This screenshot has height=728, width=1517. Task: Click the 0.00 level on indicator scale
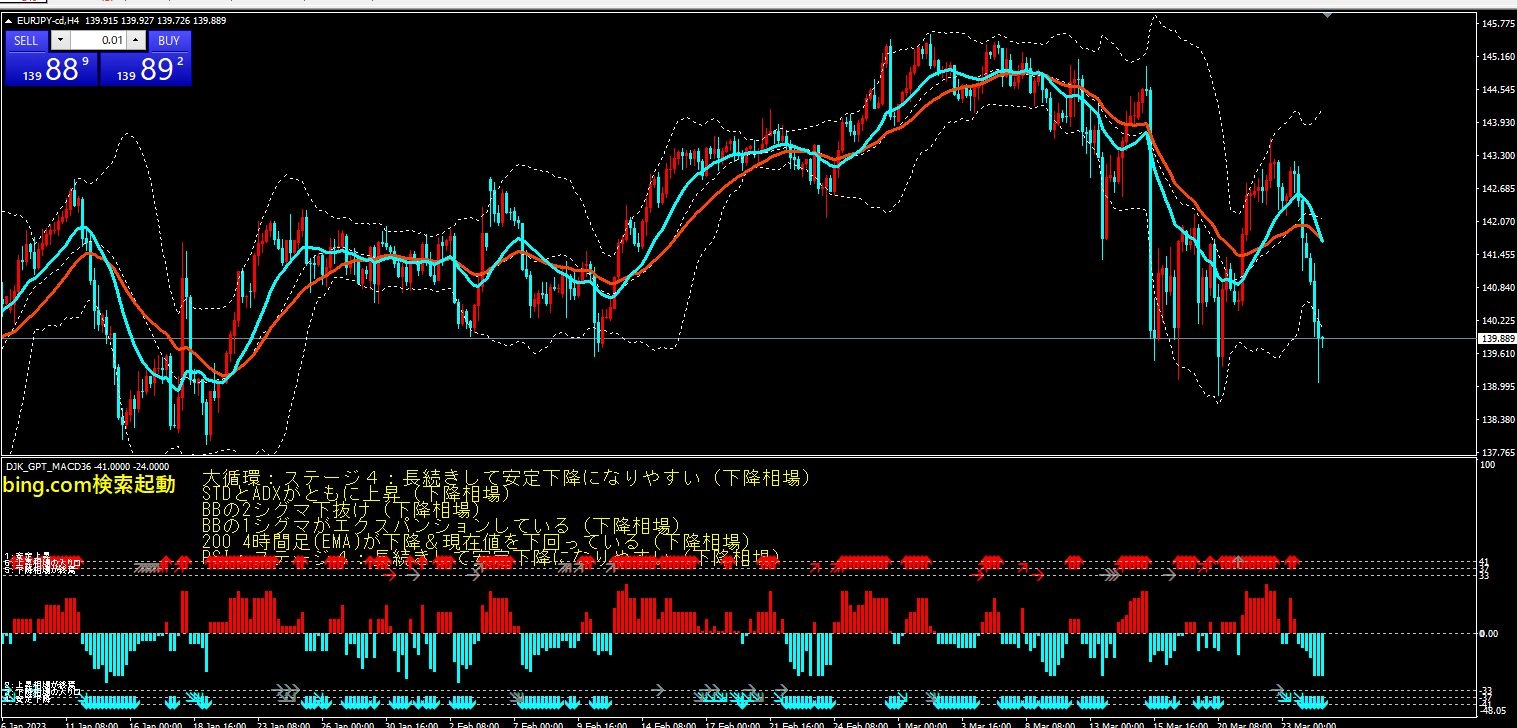1488,633
